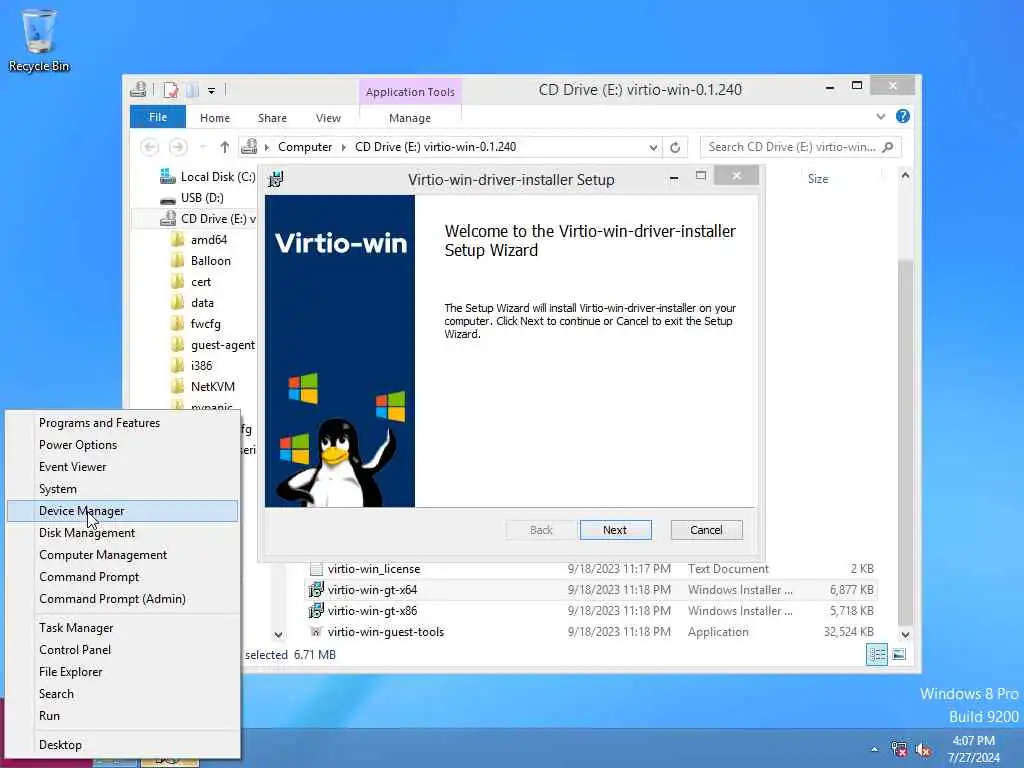This screenshot has height=768, width=1024.
Task: Open Customize Quick Access Toolbar dropdown
Action: (x=212, y=90)
